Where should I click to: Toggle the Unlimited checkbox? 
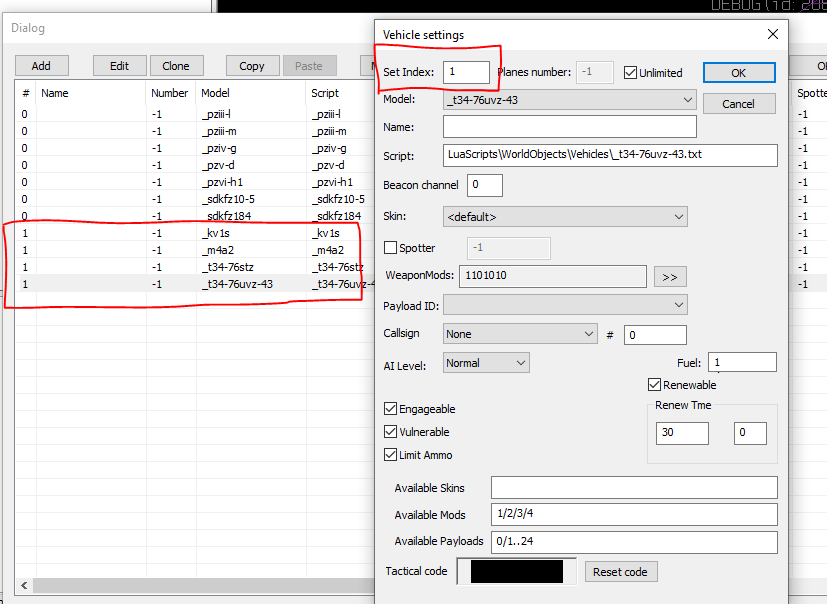pos(631,73)
